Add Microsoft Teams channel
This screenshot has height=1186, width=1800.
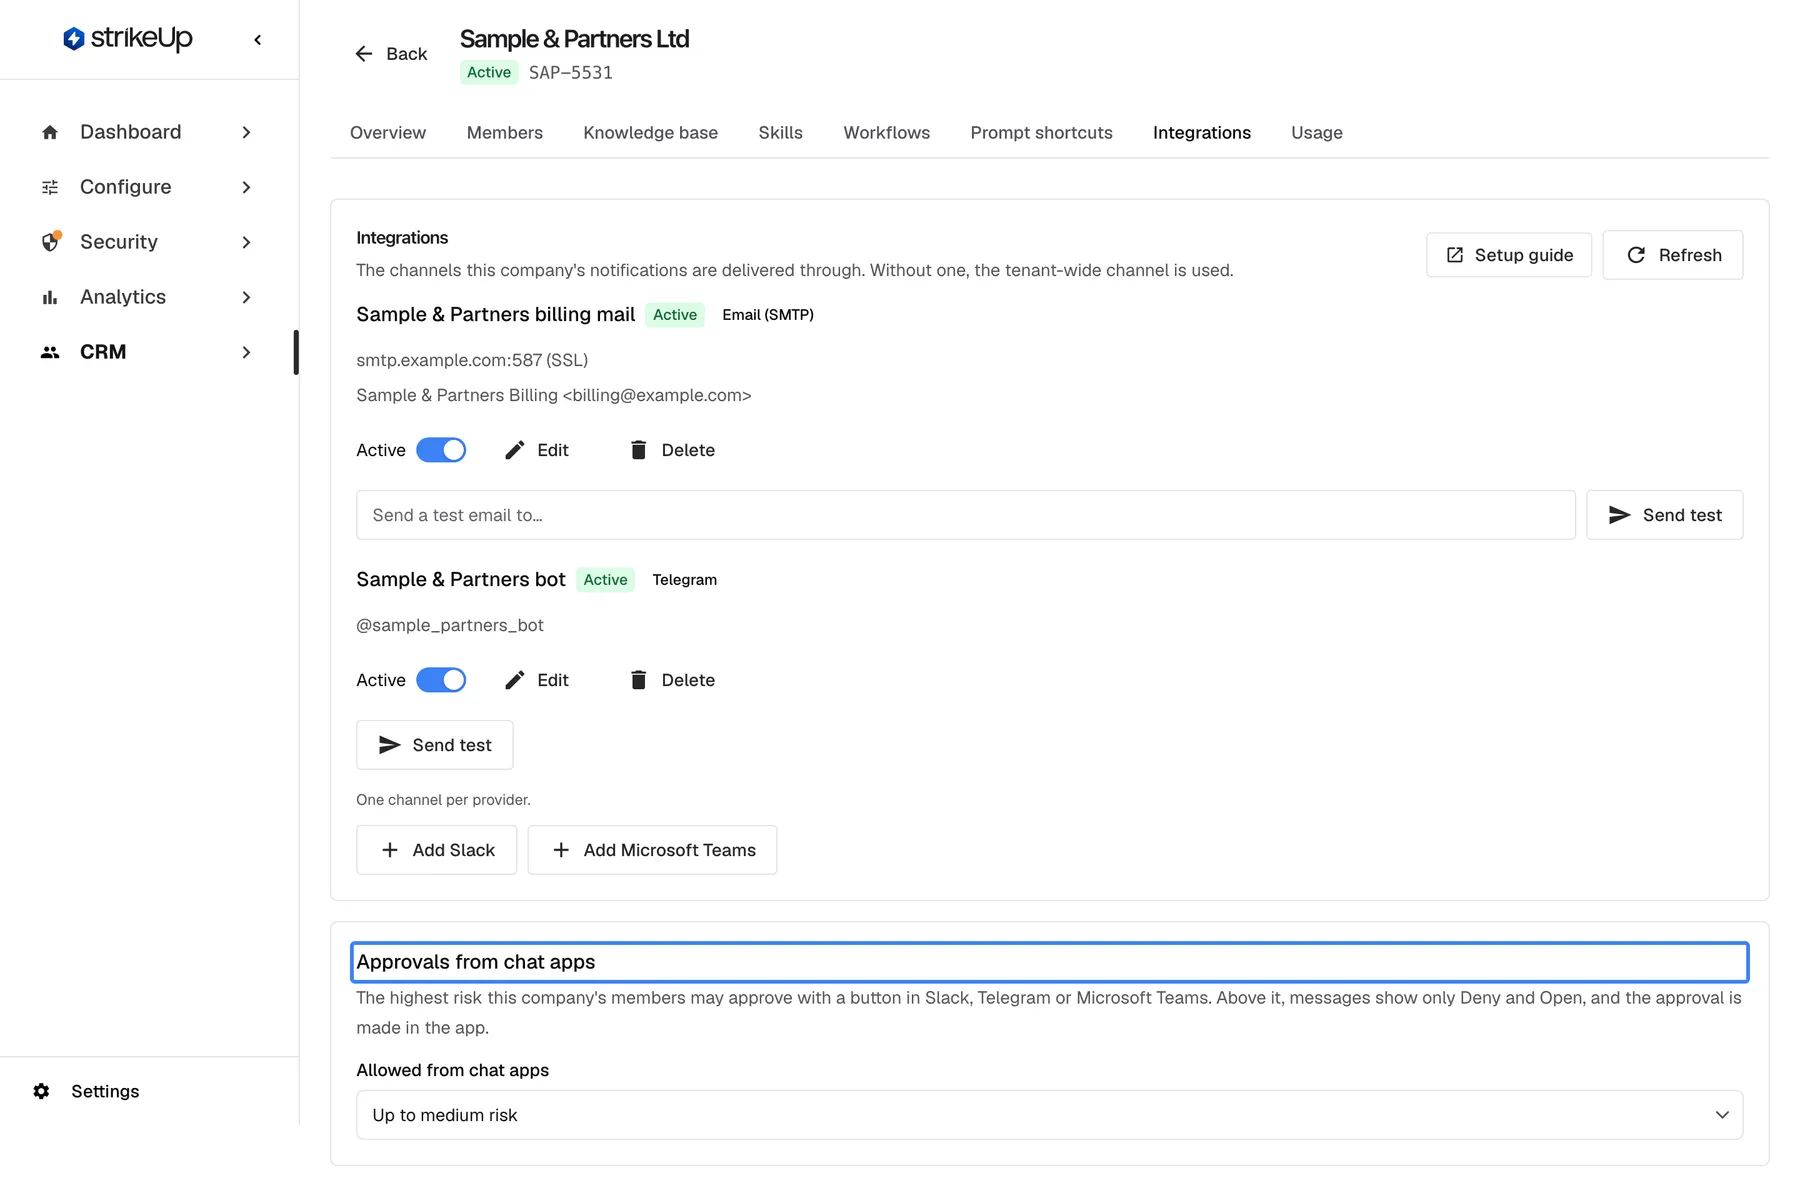[x=652, y=850]
